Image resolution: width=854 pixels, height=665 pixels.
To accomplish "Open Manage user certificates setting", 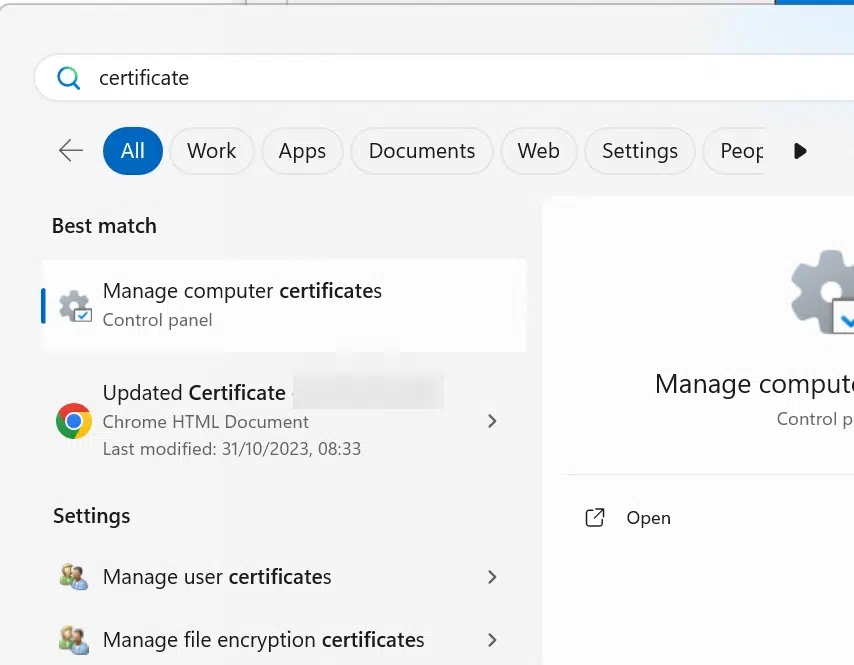I will pos(284,577).
